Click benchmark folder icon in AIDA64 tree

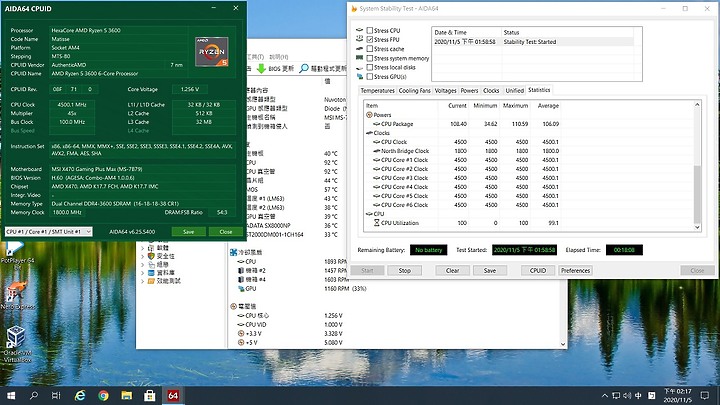151,281
